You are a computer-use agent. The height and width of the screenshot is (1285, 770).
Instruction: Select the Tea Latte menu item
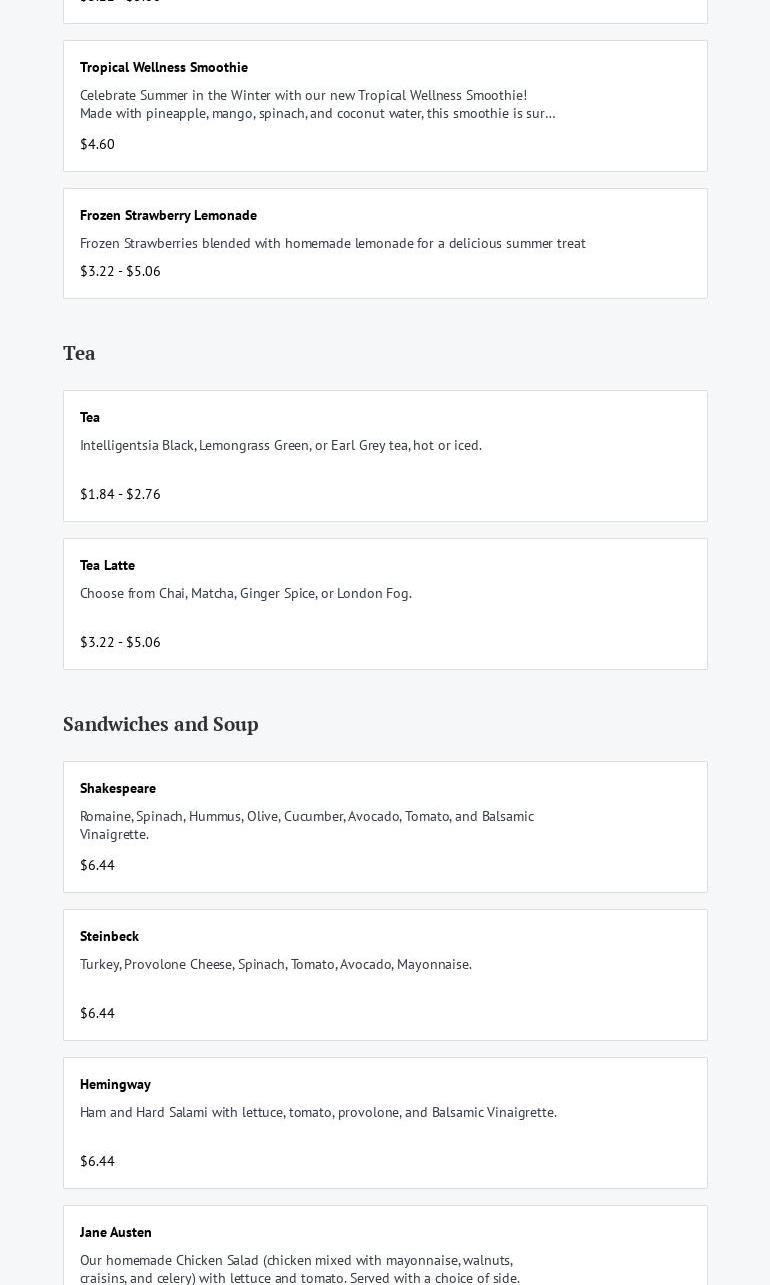[107, 565]
